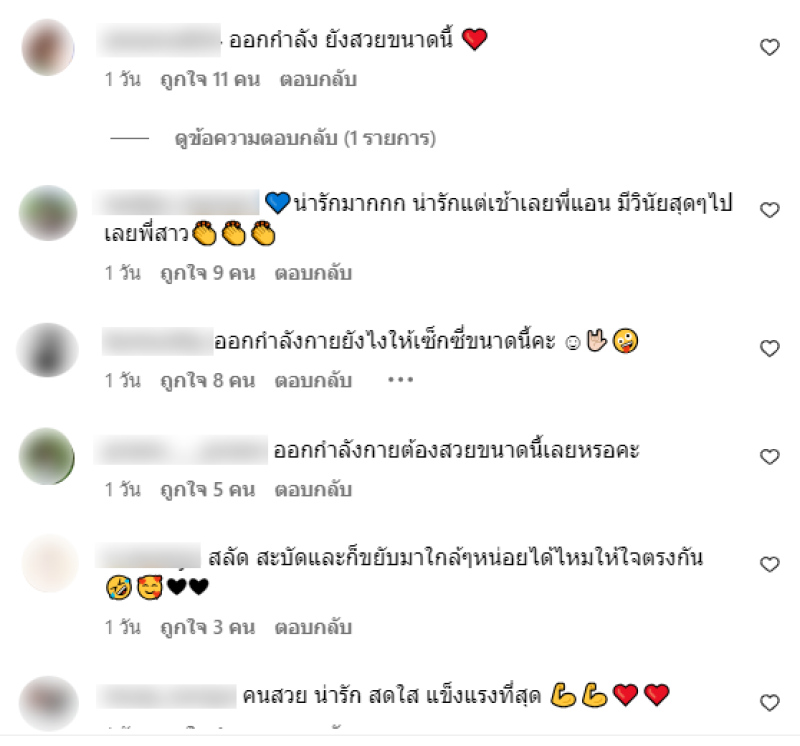Reply to the comment with 9 likes
Screen dimensions: 800x746
(x=313, y=273)
